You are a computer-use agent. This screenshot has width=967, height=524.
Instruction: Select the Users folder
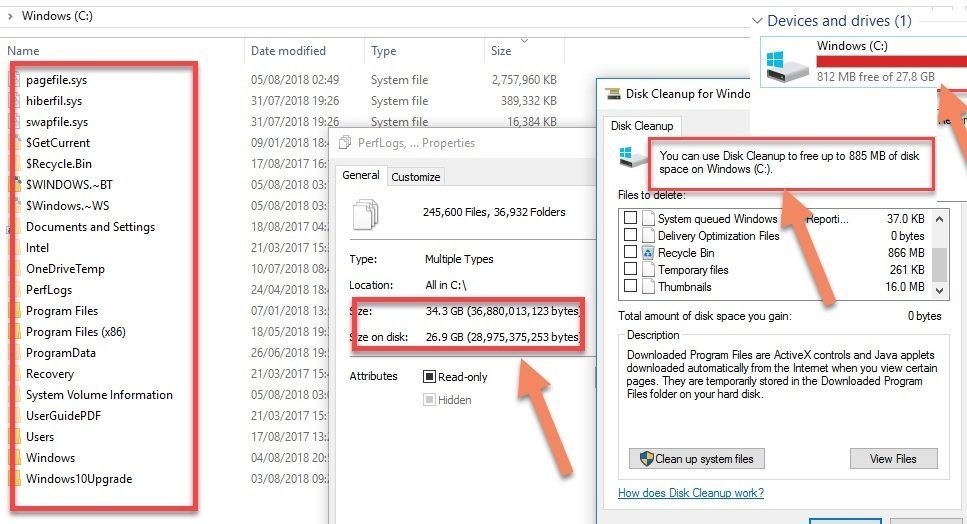pyautogui.click(x=39, y=436)
